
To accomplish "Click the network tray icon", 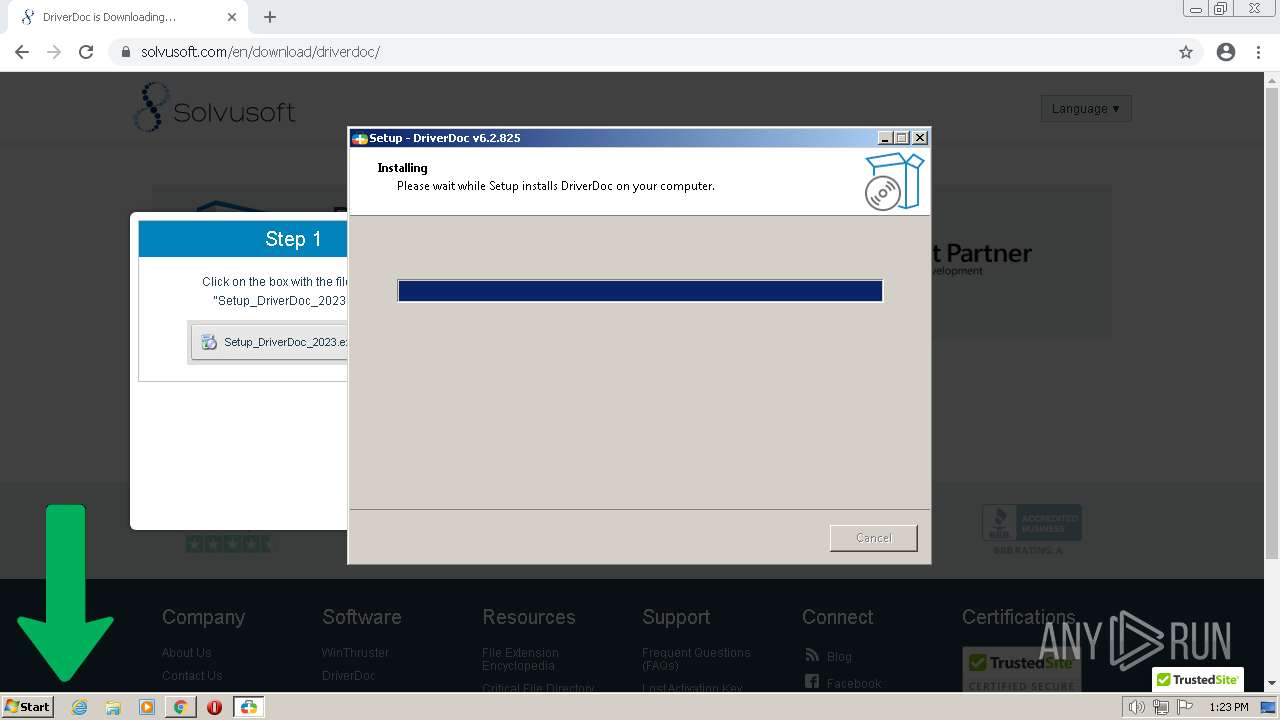I will (1161, 707).
